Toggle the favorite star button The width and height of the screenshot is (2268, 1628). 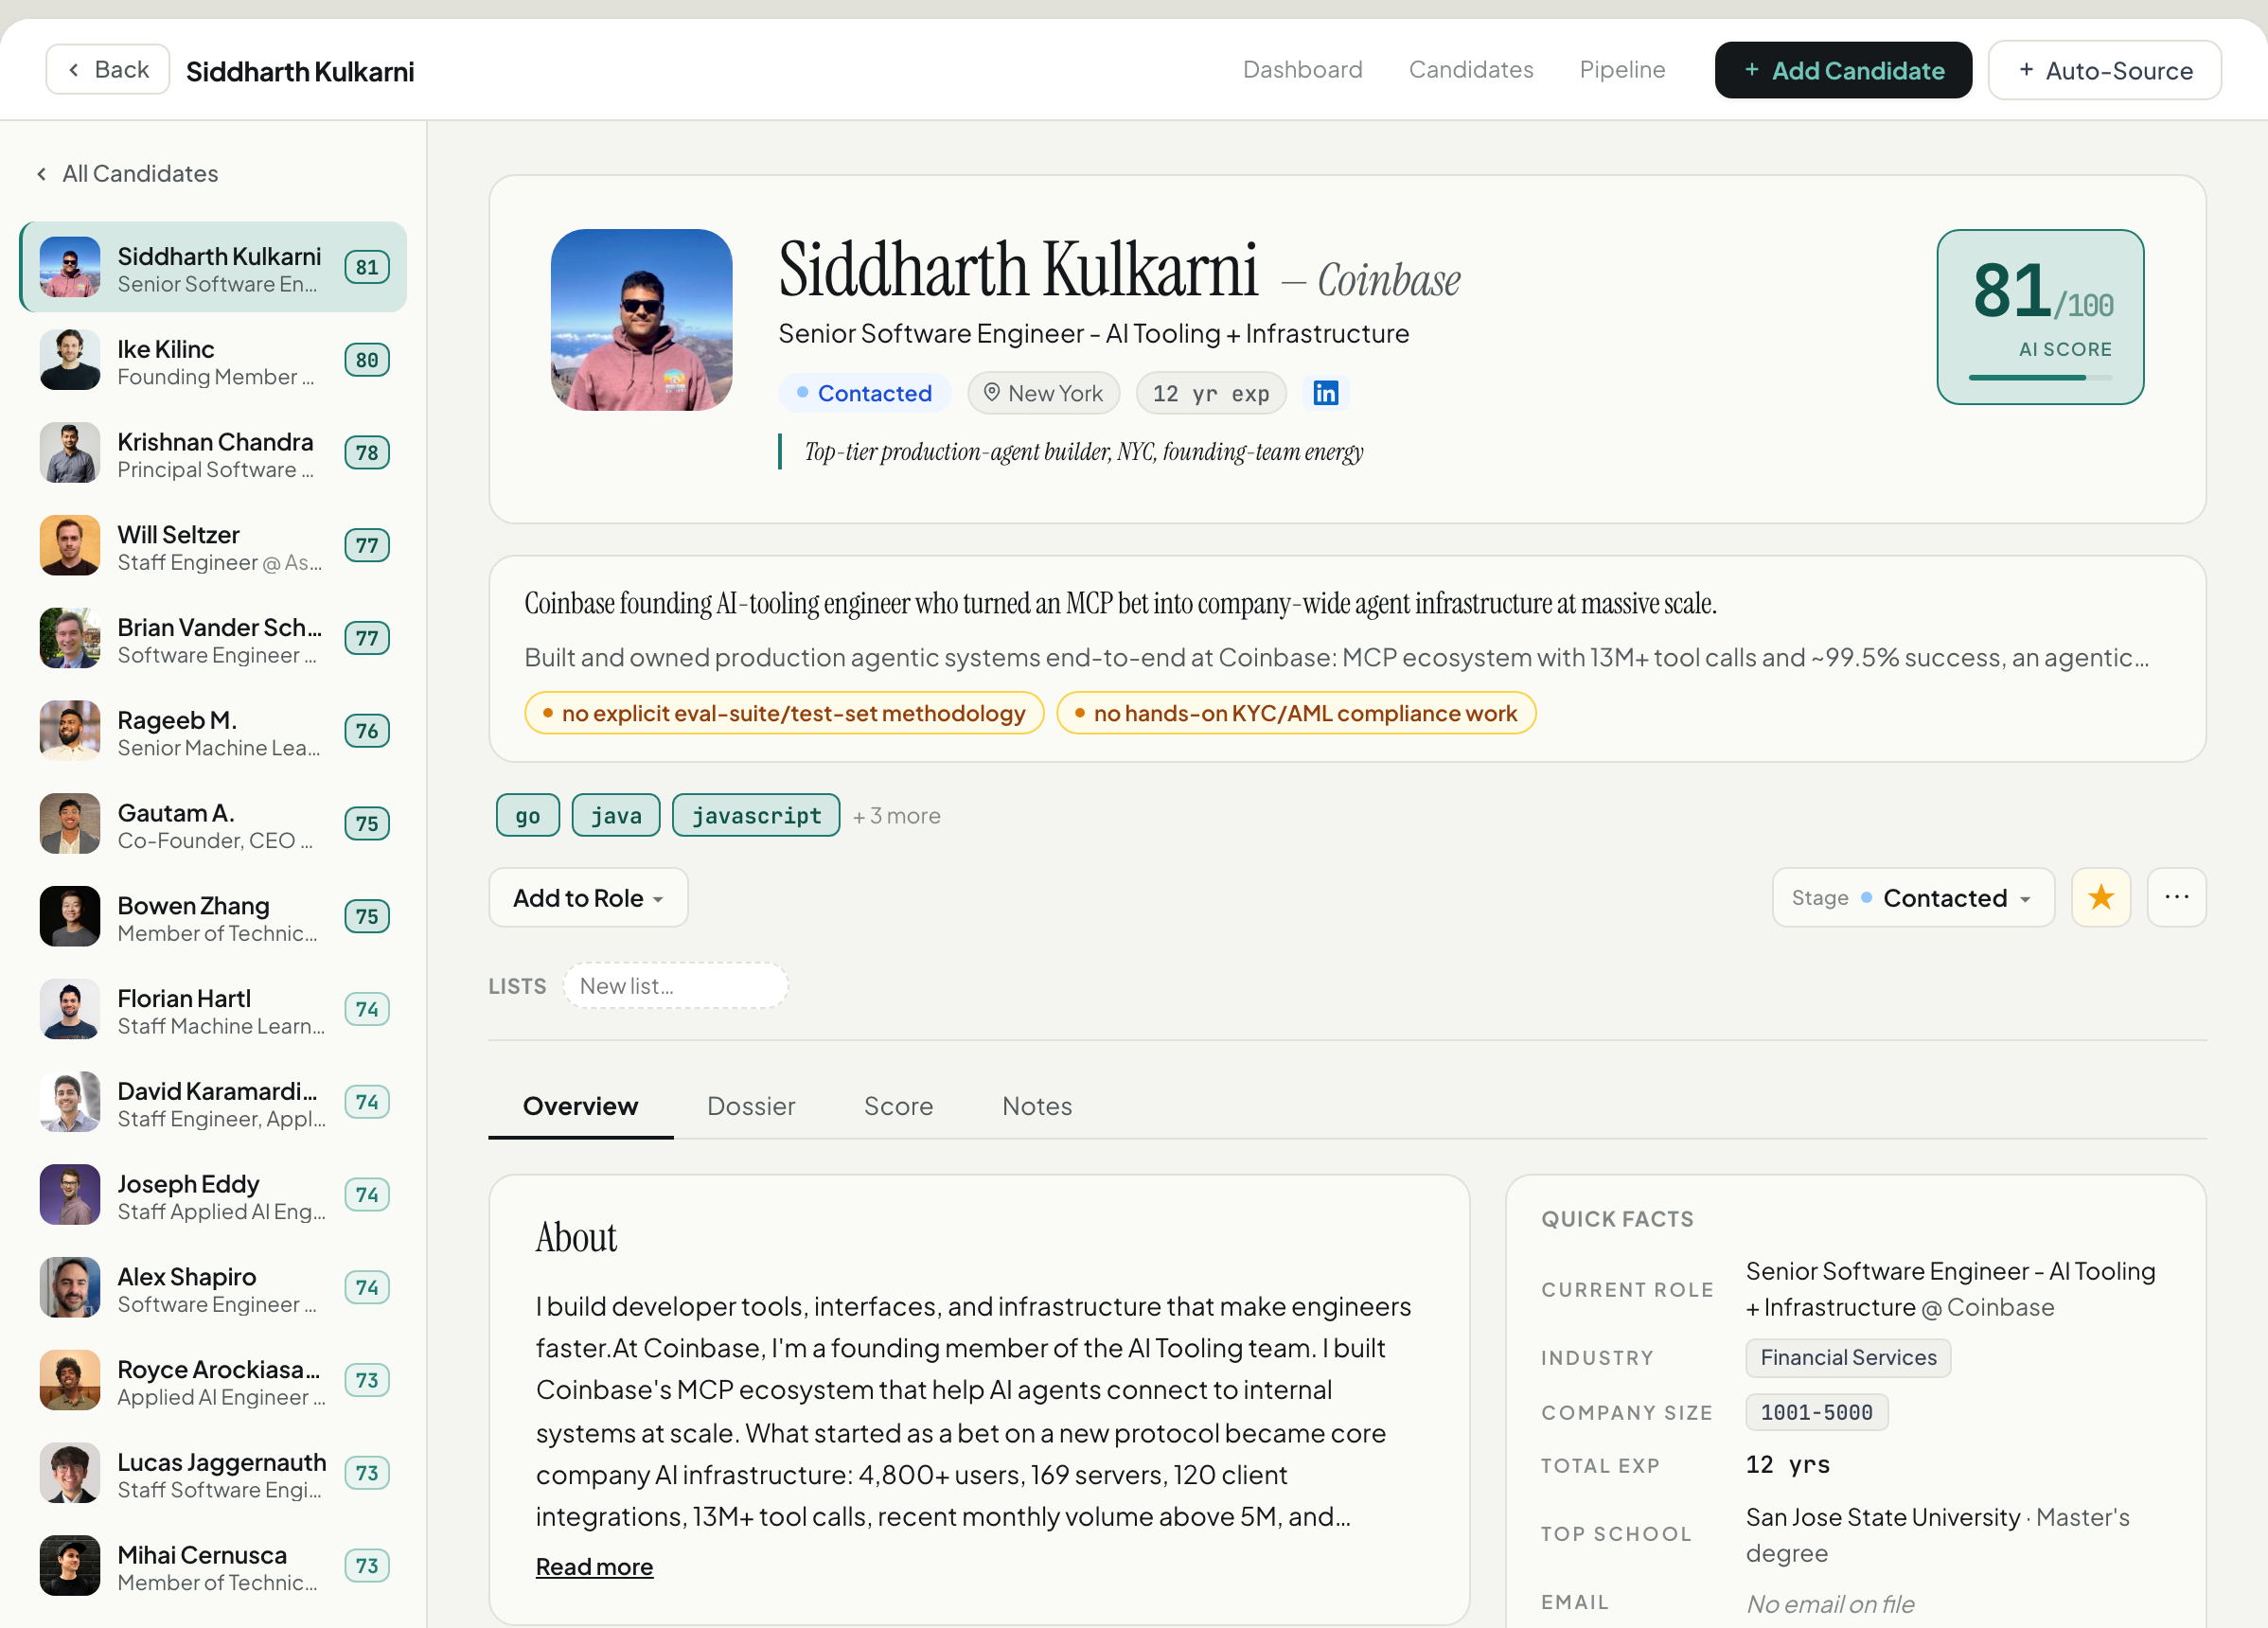[x=2101, y=897]
